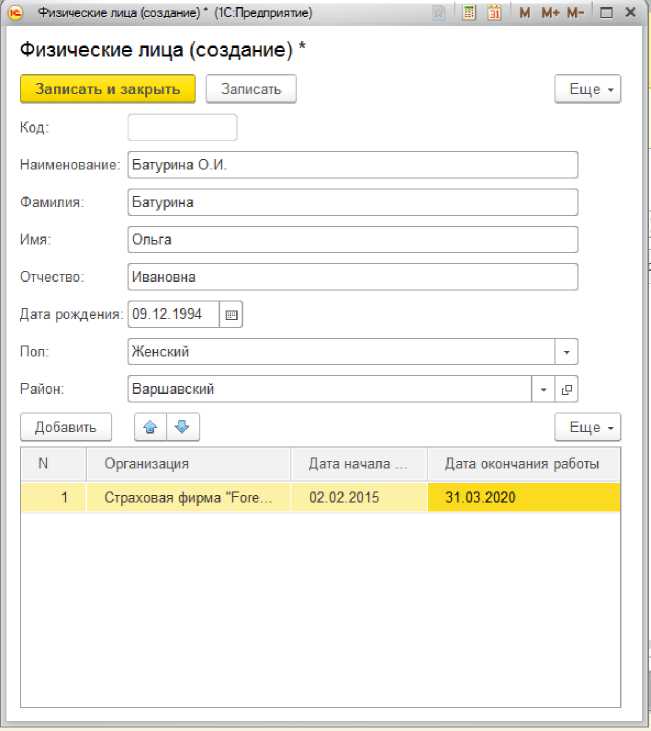Click the 1C application logo icon

click(15, 12)
